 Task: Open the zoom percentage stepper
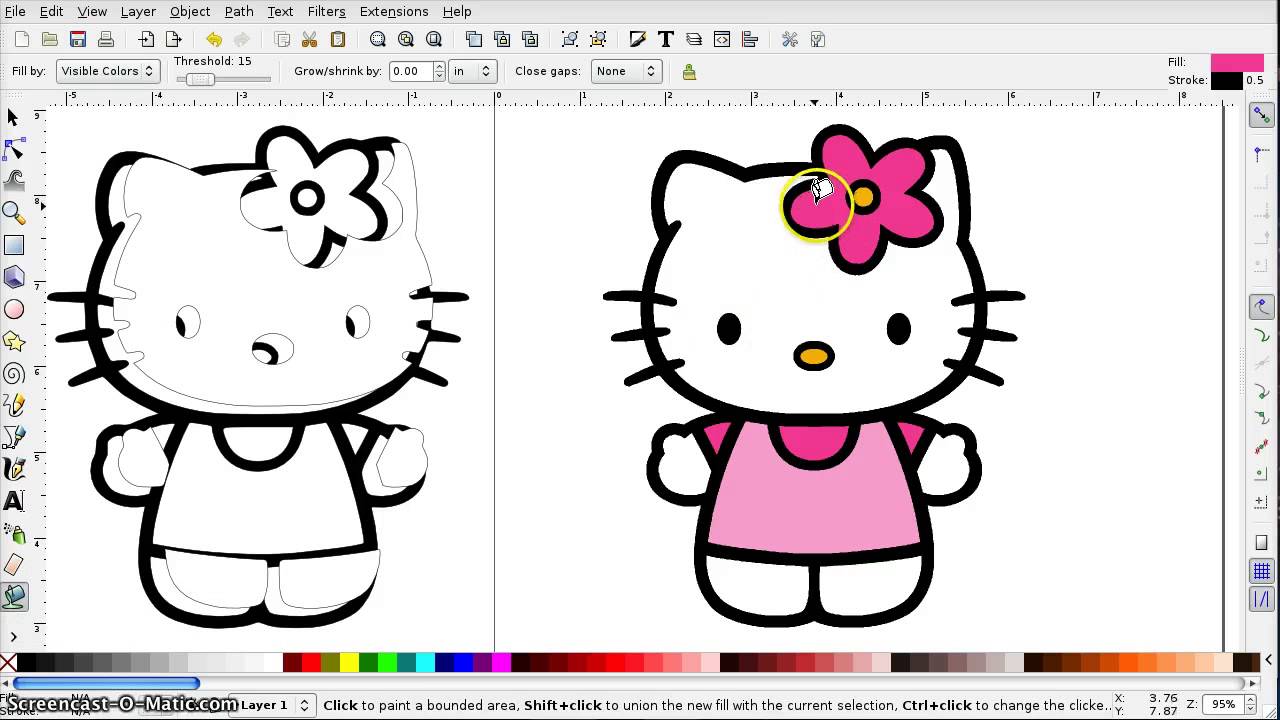click(1249, 704)
